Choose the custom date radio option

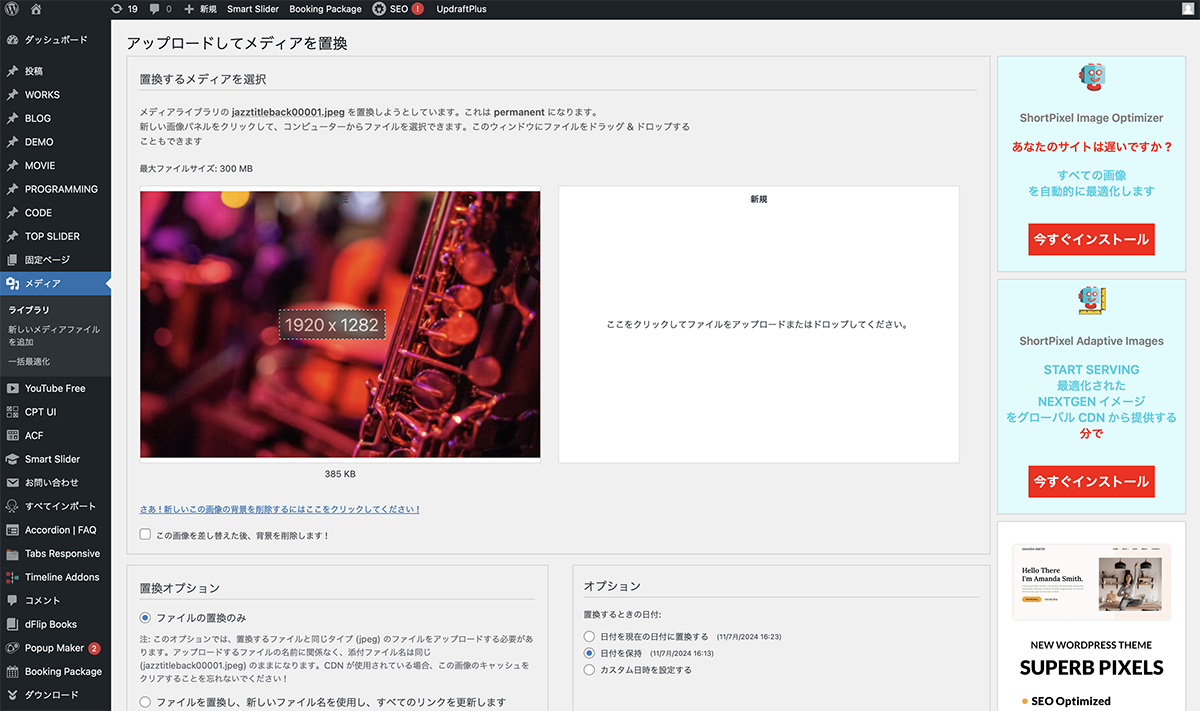click(589, 670)
